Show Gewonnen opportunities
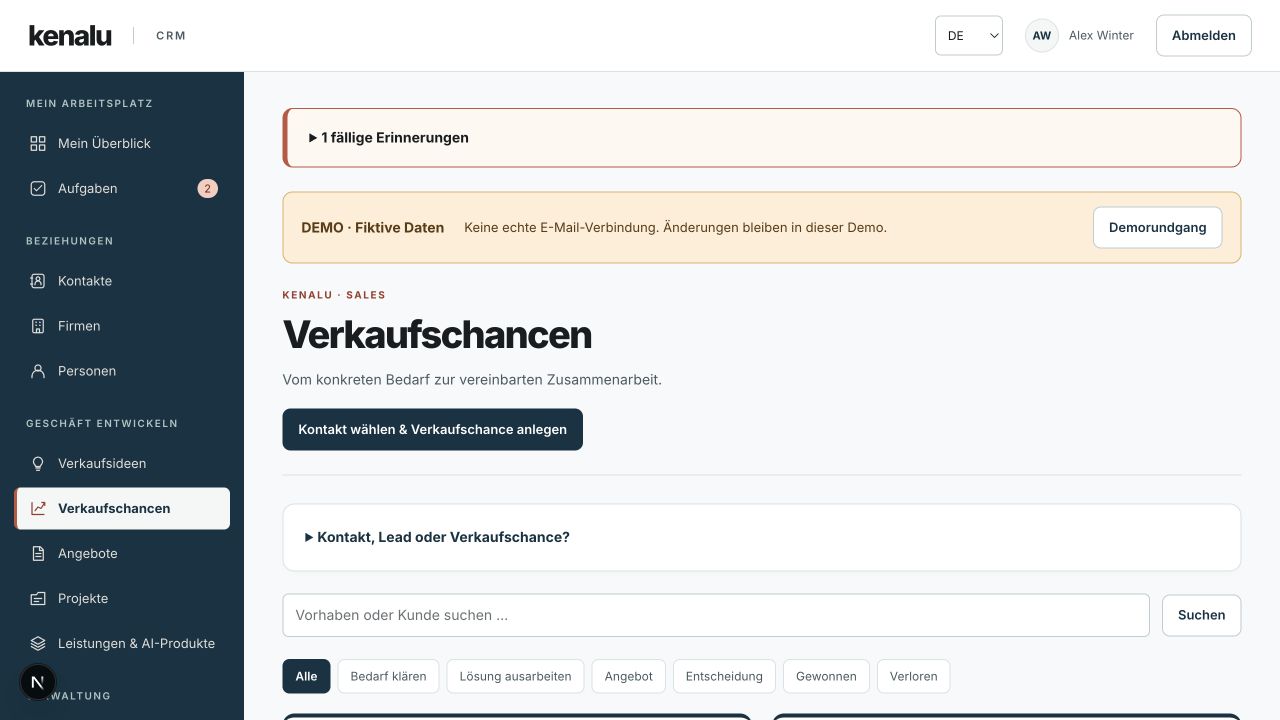Viewport: 1280px width, 720px height. tap(826, 676)
